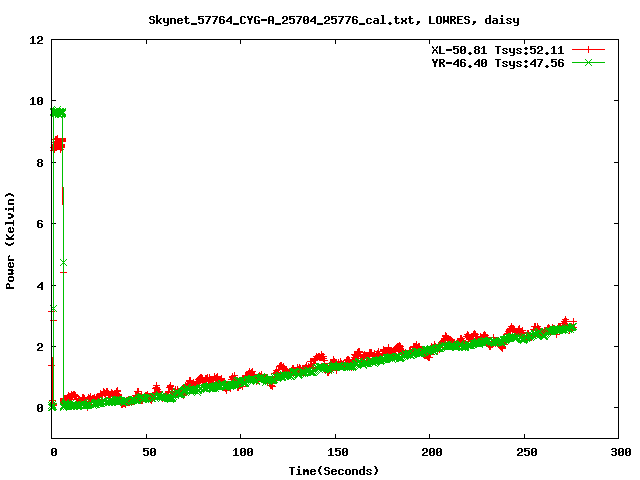The image size is (640, 480).
Task: Click the legend entry YR-46.40 Tsys:47.56
Action: (x=498, y=63)
